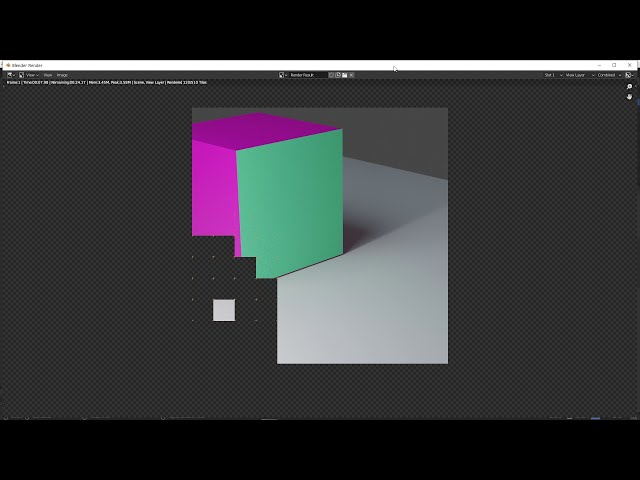Unlink the Render Result image with X
This screenshot has width=640, height=480.
click(351, 75)
